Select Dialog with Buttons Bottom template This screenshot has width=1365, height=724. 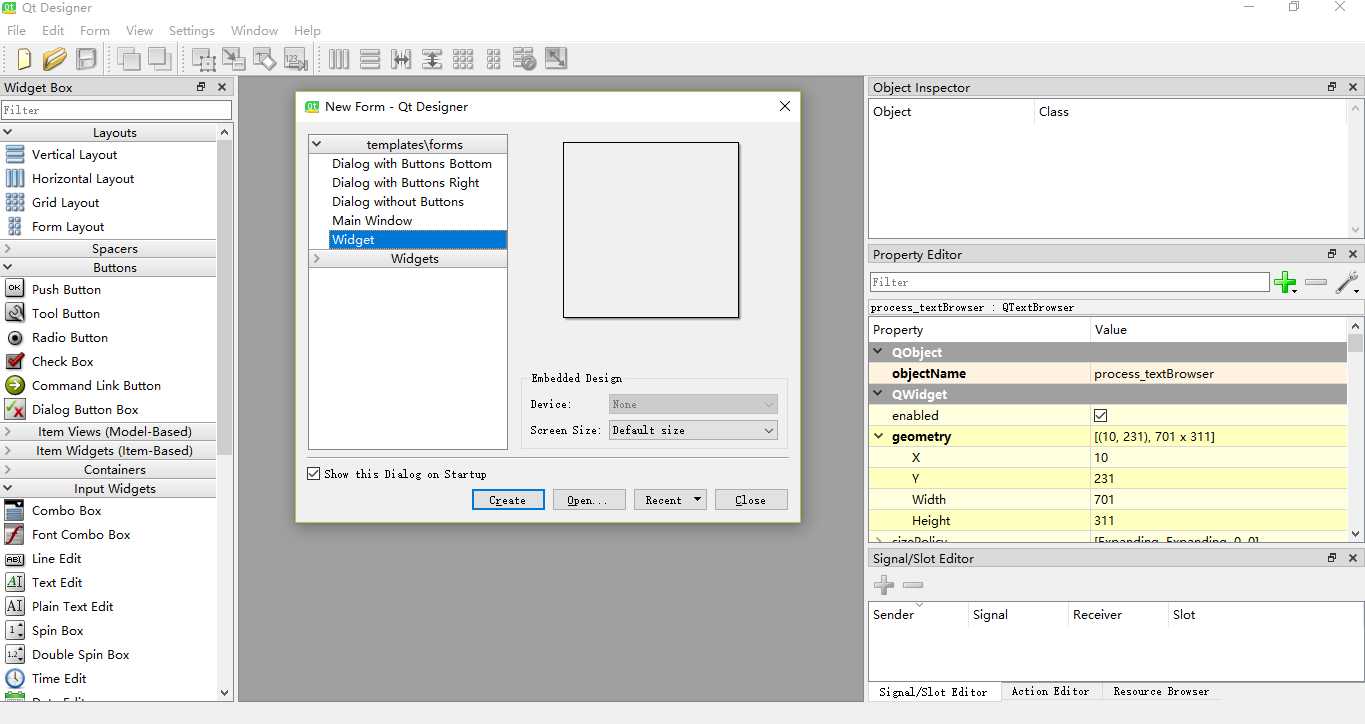tap(412, 163)
